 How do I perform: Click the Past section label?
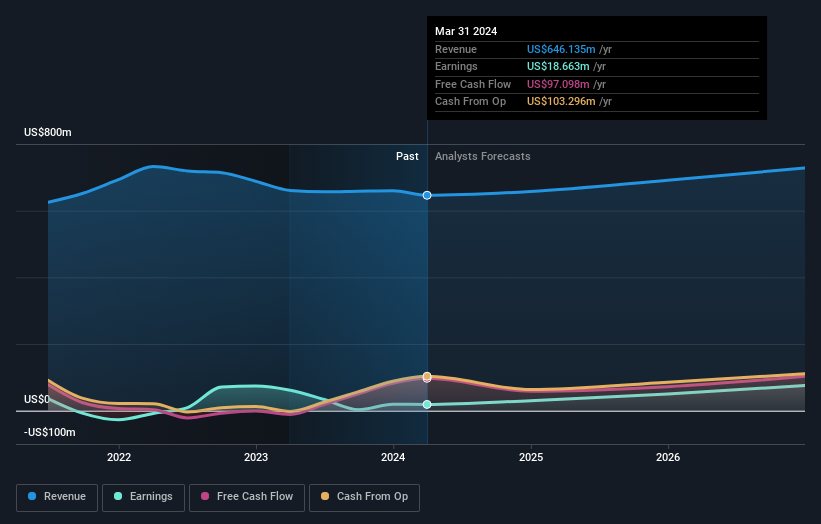coord(407,157)
